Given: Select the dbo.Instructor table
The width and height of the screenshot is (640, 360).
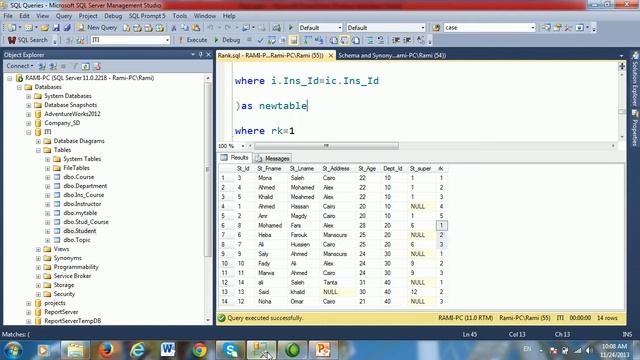Looking at the screenshot, I should [82, 204].
